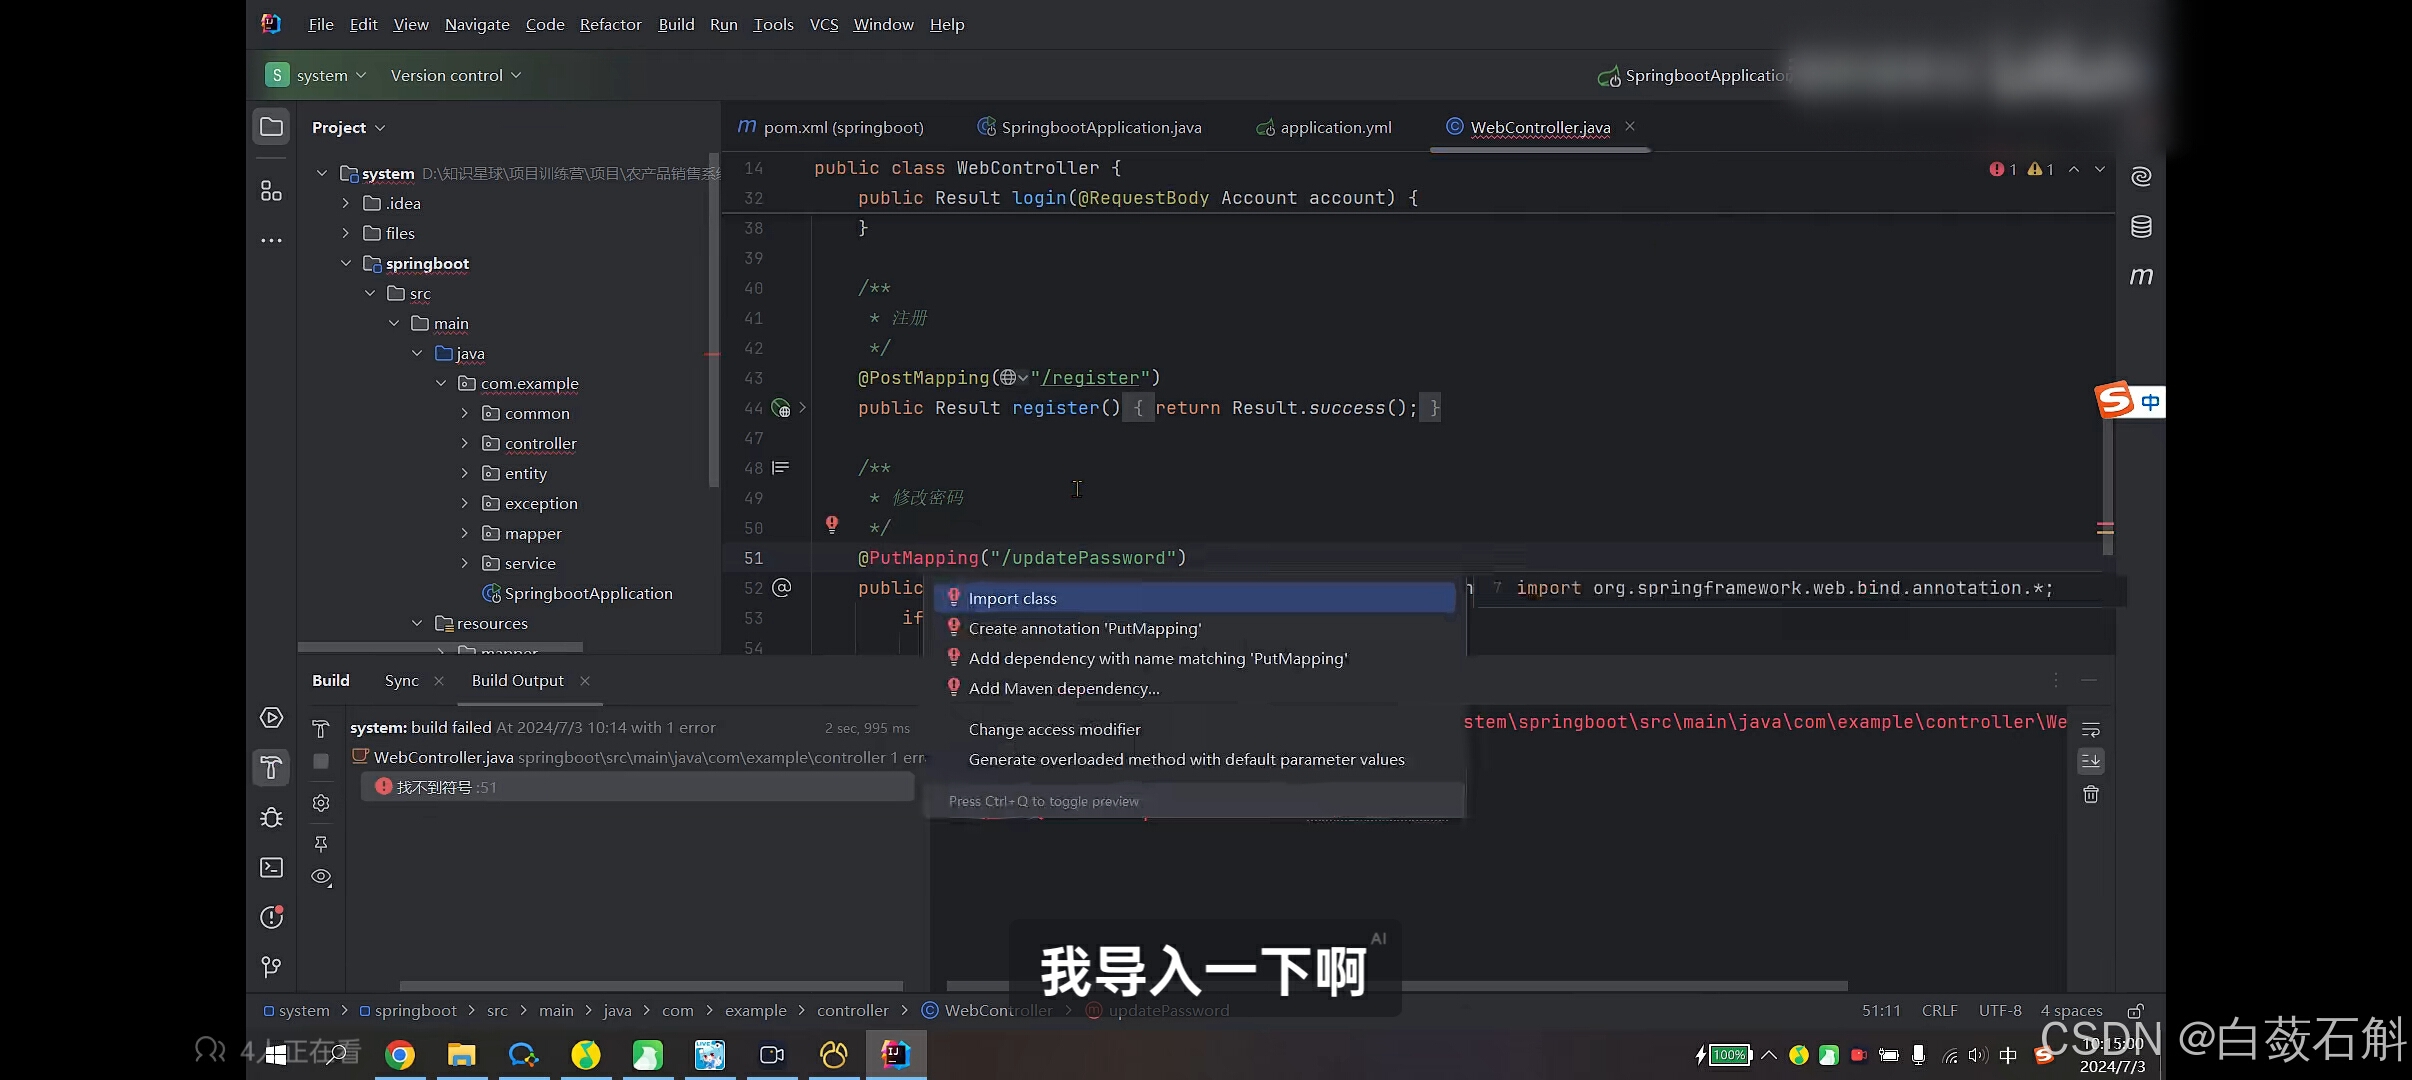This screenshot has height=1080, width=2412.
Task: Open the Maven tool window
Action: pyautogui.click(x=2141, y=276)
